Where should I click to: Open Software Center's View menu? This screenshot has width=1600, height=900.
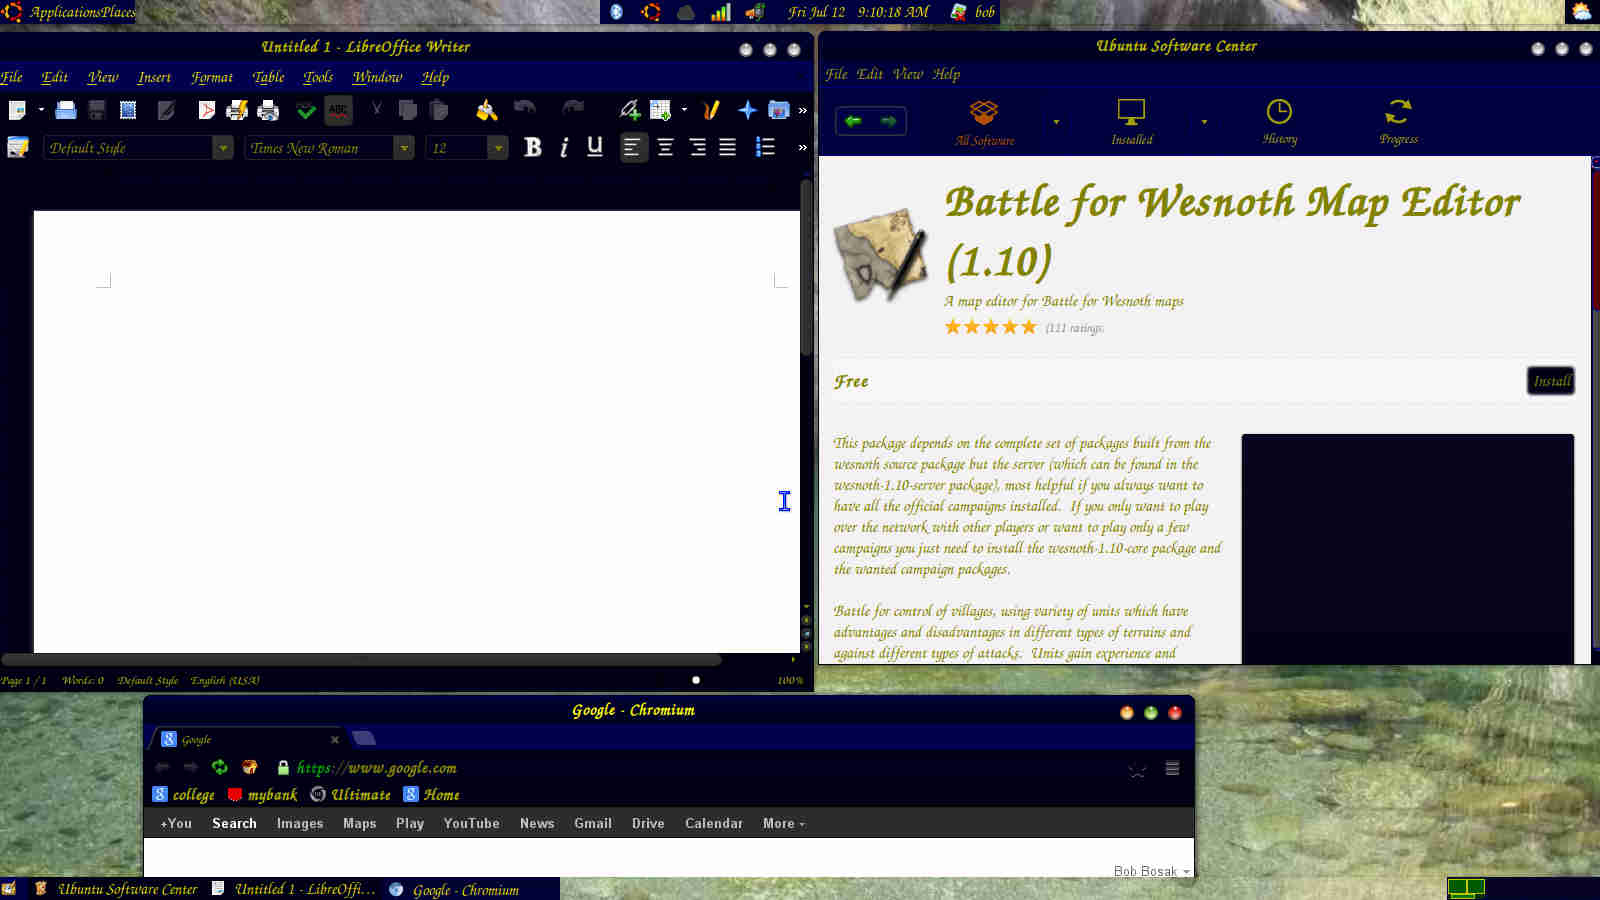click(x=908, y=74)
